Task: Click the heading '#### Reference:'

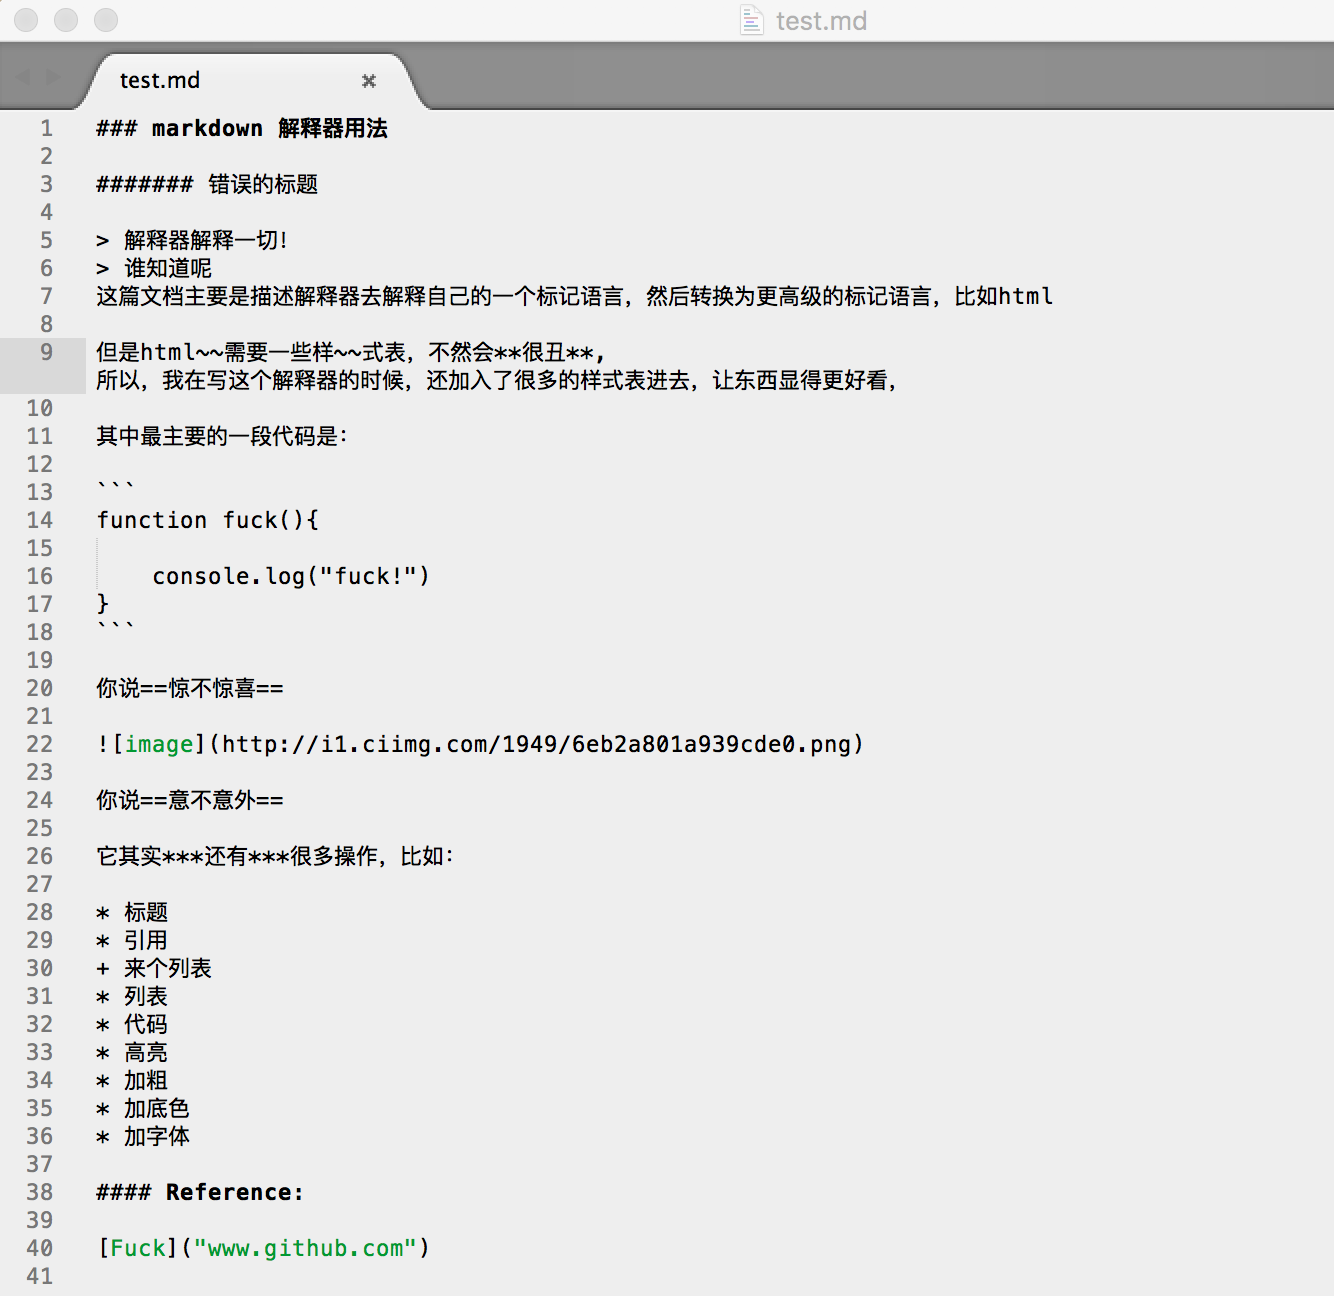Action: point(200,1192)
